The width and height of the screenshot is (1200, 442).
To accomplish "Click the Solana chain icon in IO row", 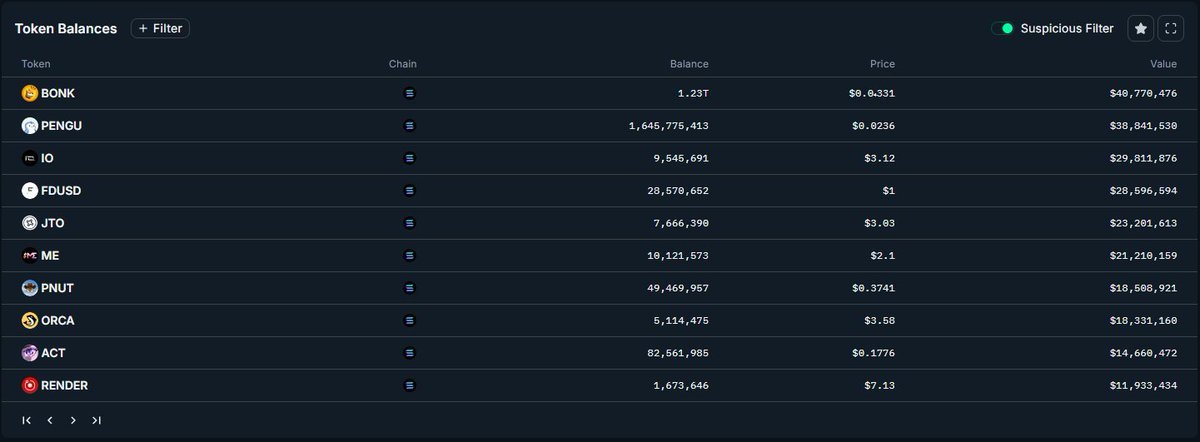I will (x=408, y=158).
